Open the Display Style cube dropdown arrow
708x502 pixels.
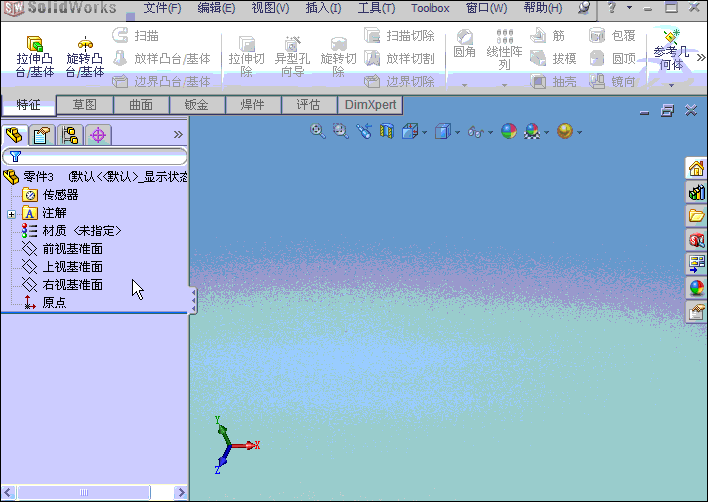point(458,132)
